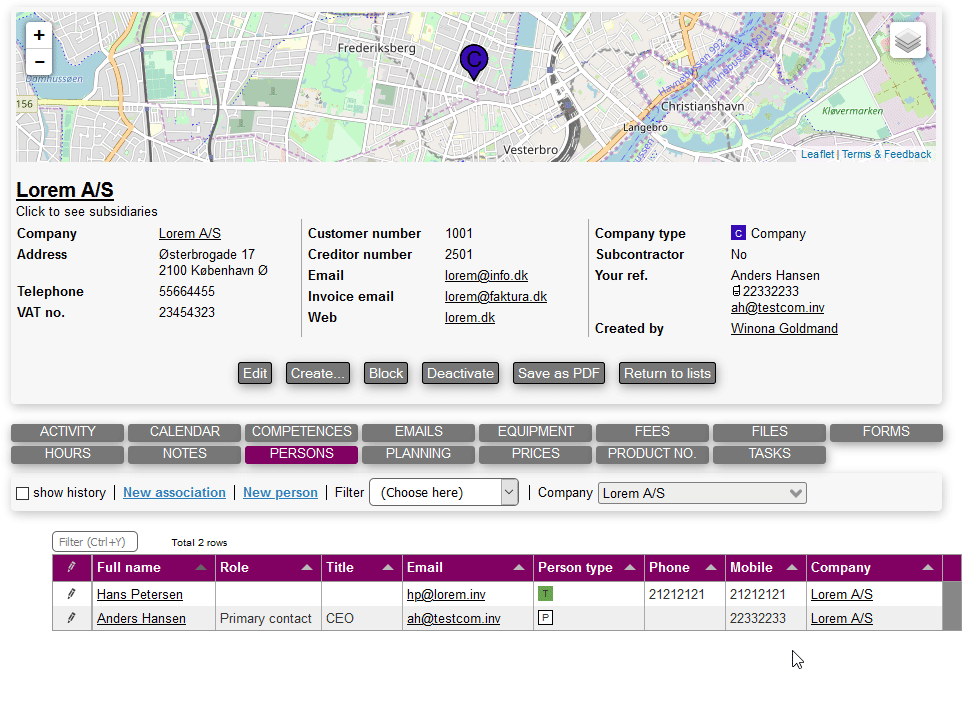Click the New association link

click(174, 493)
